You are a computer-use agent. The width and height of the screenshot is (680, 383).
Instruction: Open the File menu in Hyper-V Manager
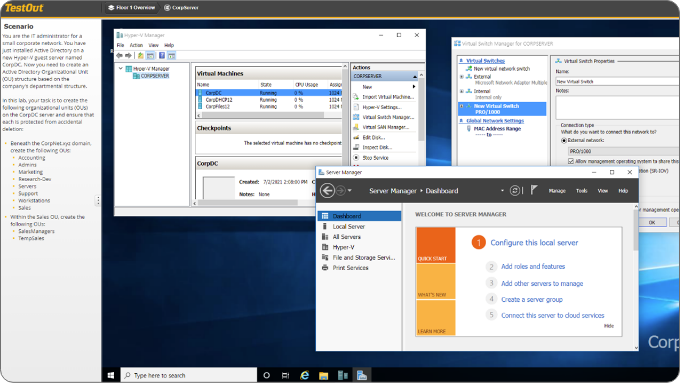point(121,45)
